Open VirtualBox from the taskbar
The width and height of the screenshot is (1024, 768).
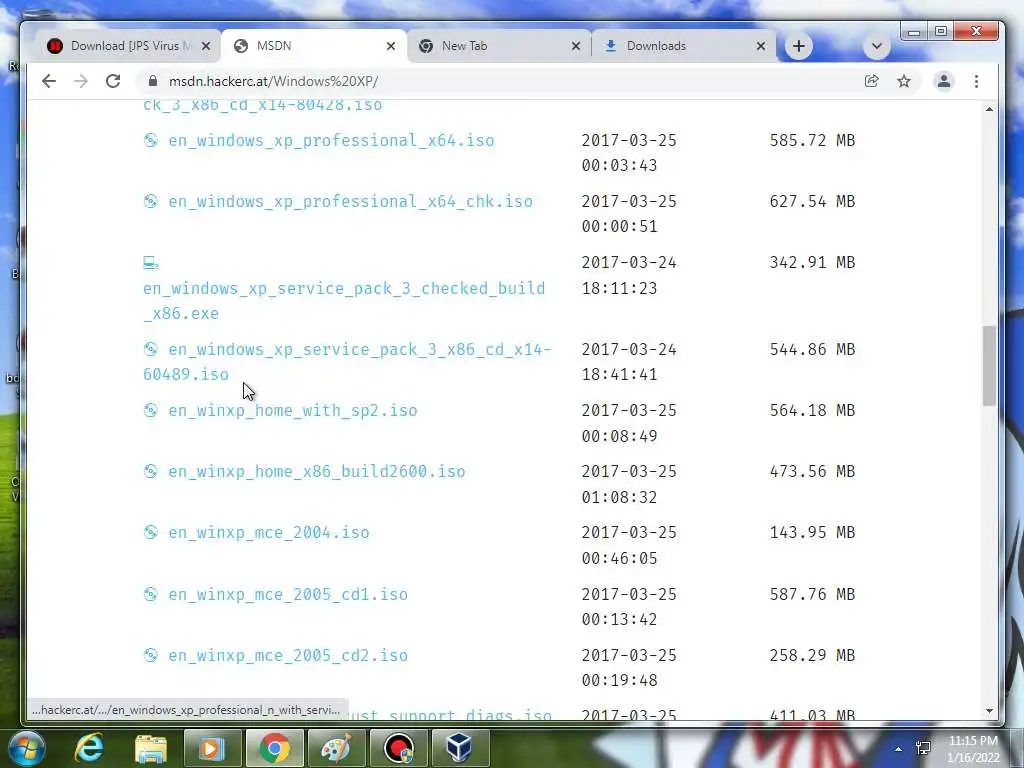[459, 748]
